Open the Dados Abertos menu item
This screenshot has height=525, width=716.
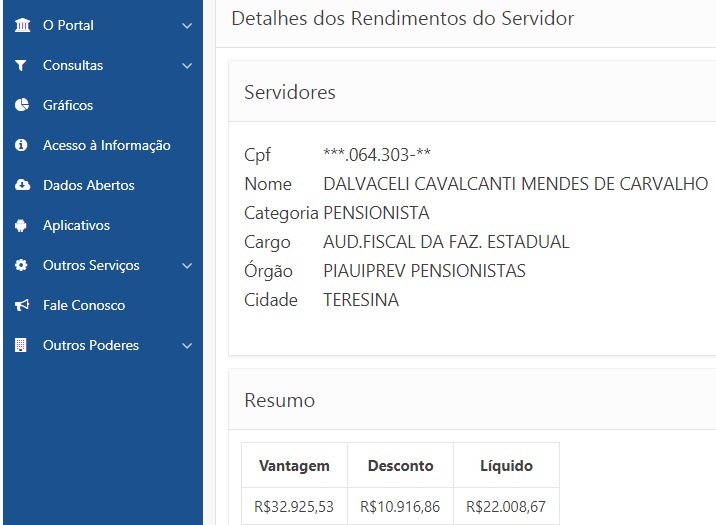tap(103, 185)
